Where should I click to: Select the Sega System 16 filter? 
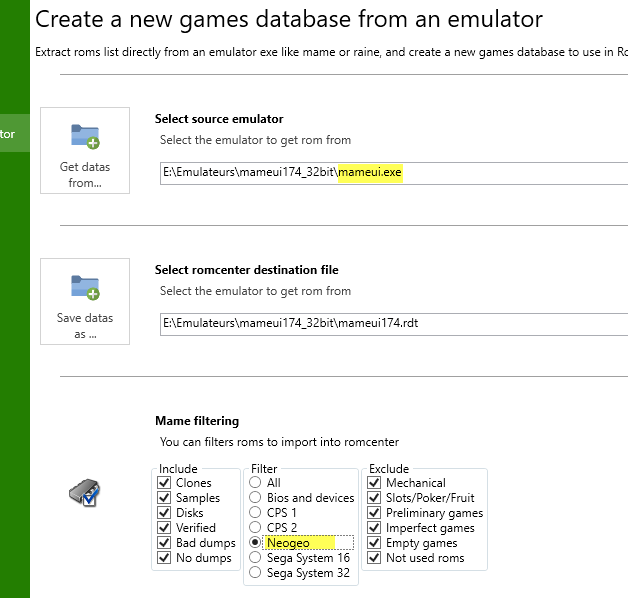(x=255, y=557)
